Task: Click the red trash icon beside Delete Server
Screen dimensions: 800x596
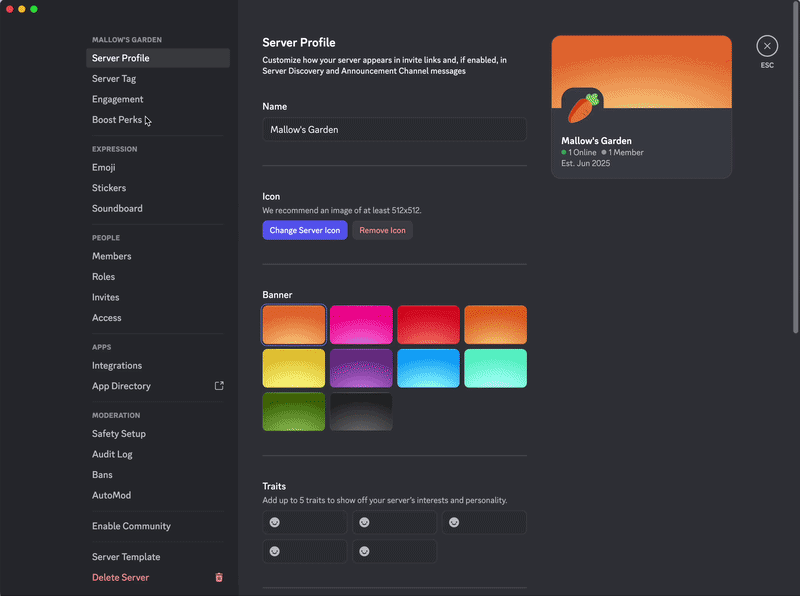Action: 219,577
